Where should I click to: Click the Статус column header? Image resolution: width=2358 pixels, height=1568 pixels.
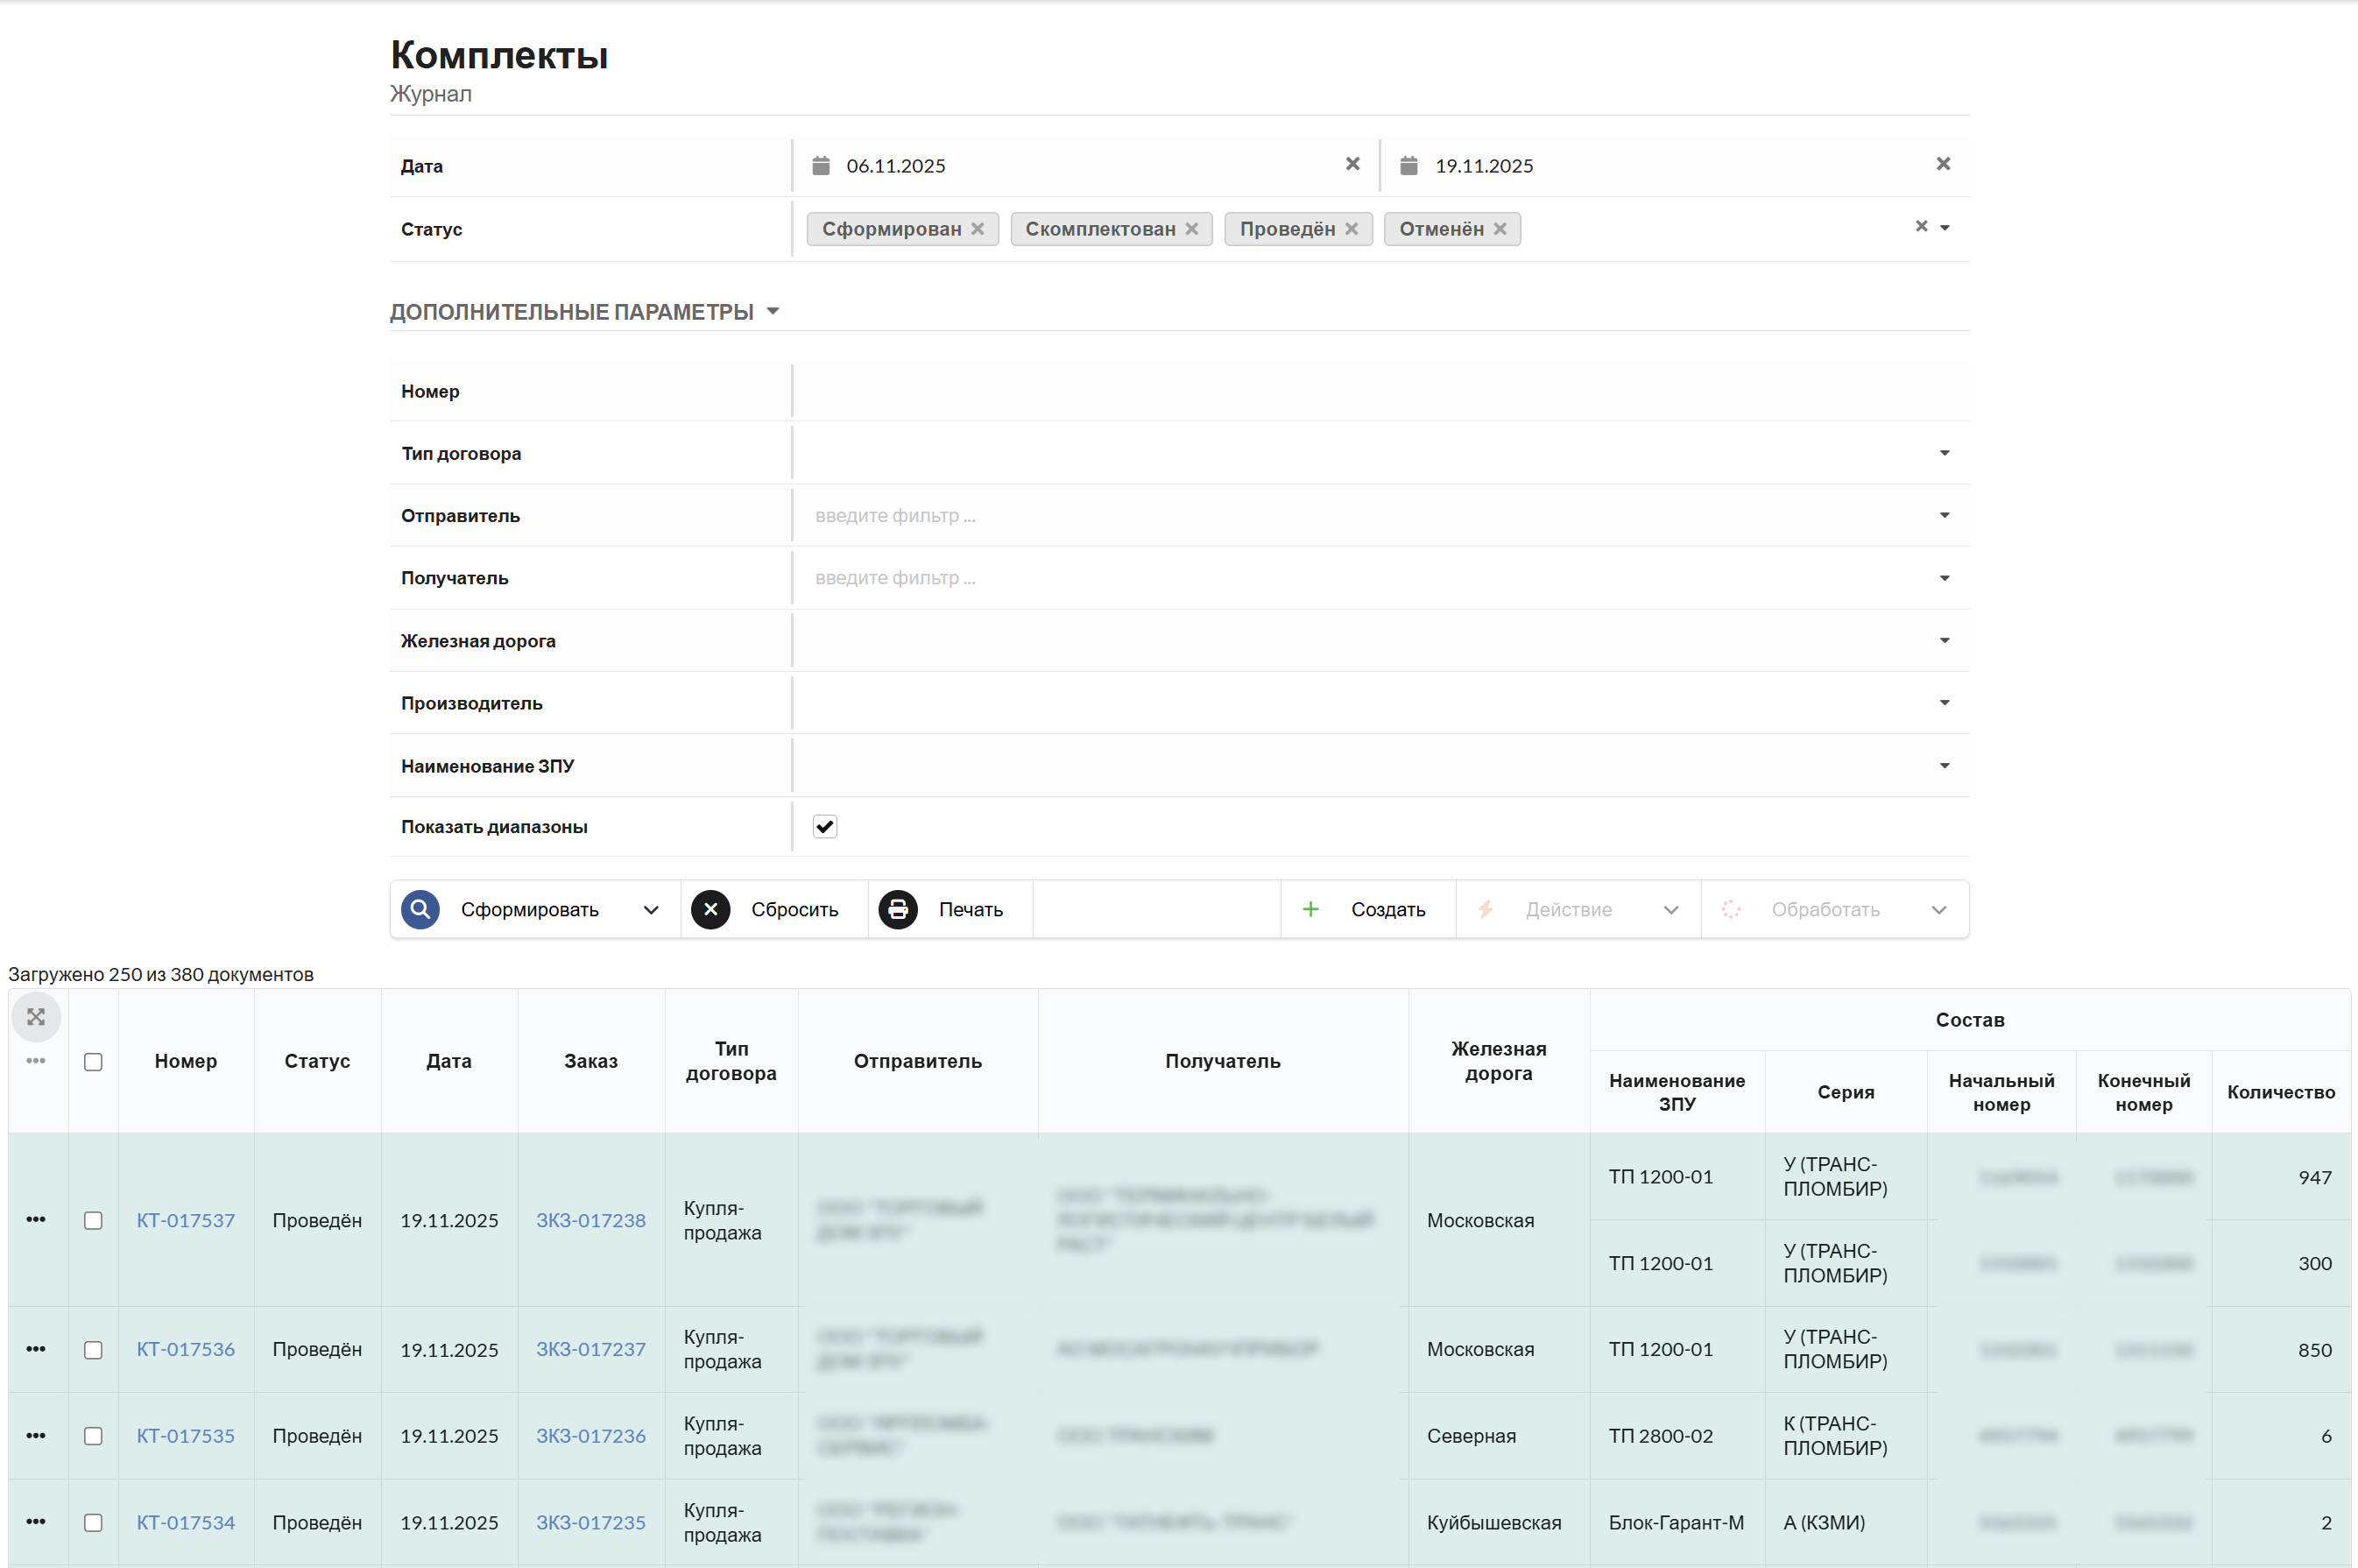pos(317,1061)
